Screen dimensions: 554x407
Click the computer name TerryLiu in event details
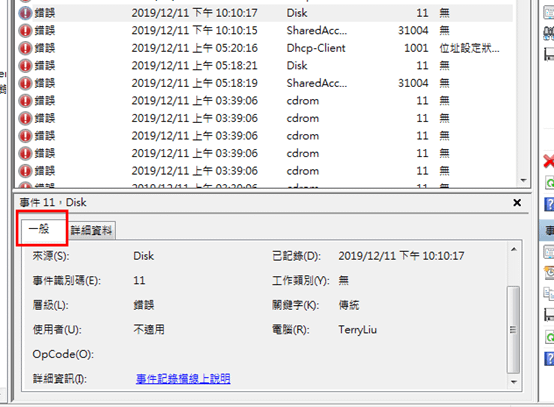point(358,330)
